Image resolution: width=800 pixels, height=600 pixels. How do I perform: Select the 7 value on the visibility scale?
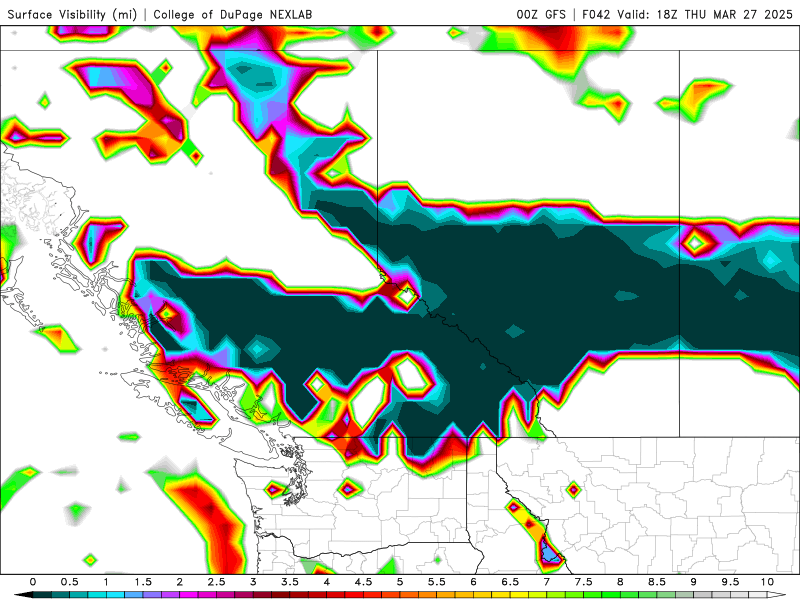click(547, 582)
